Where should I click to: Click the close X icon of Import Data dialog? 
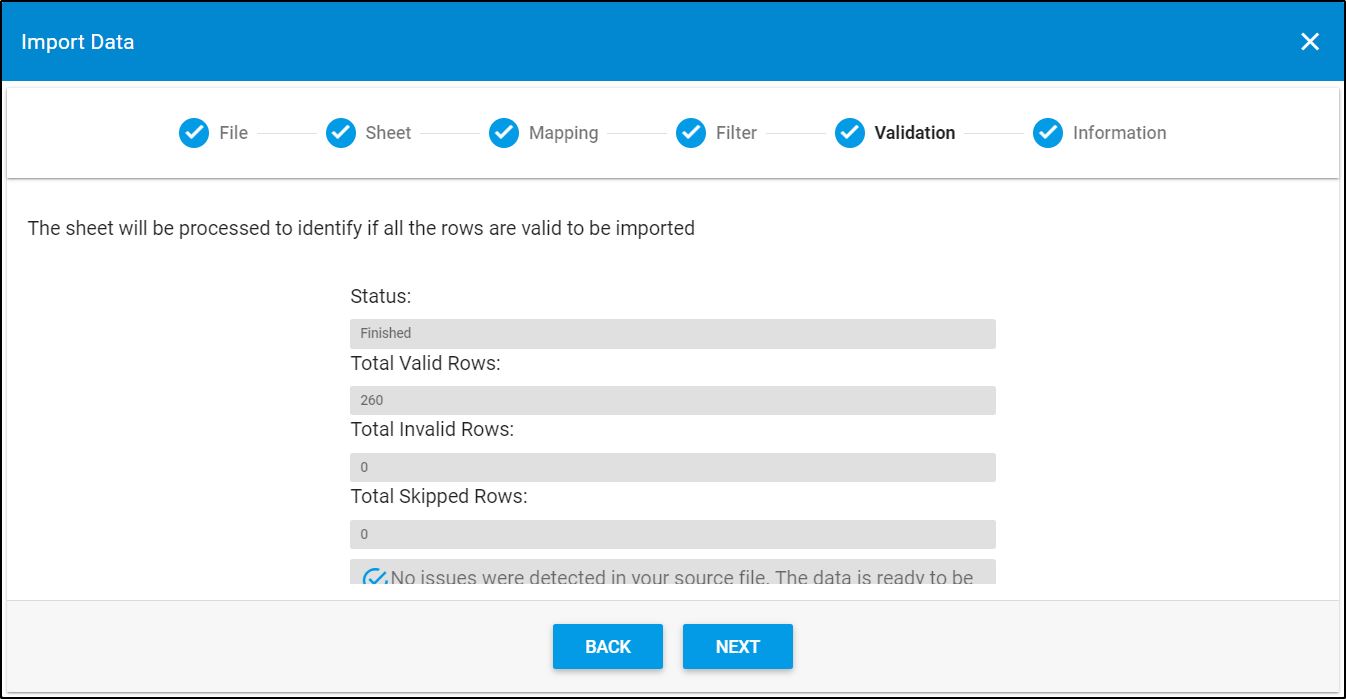(x=1310, y=42)
